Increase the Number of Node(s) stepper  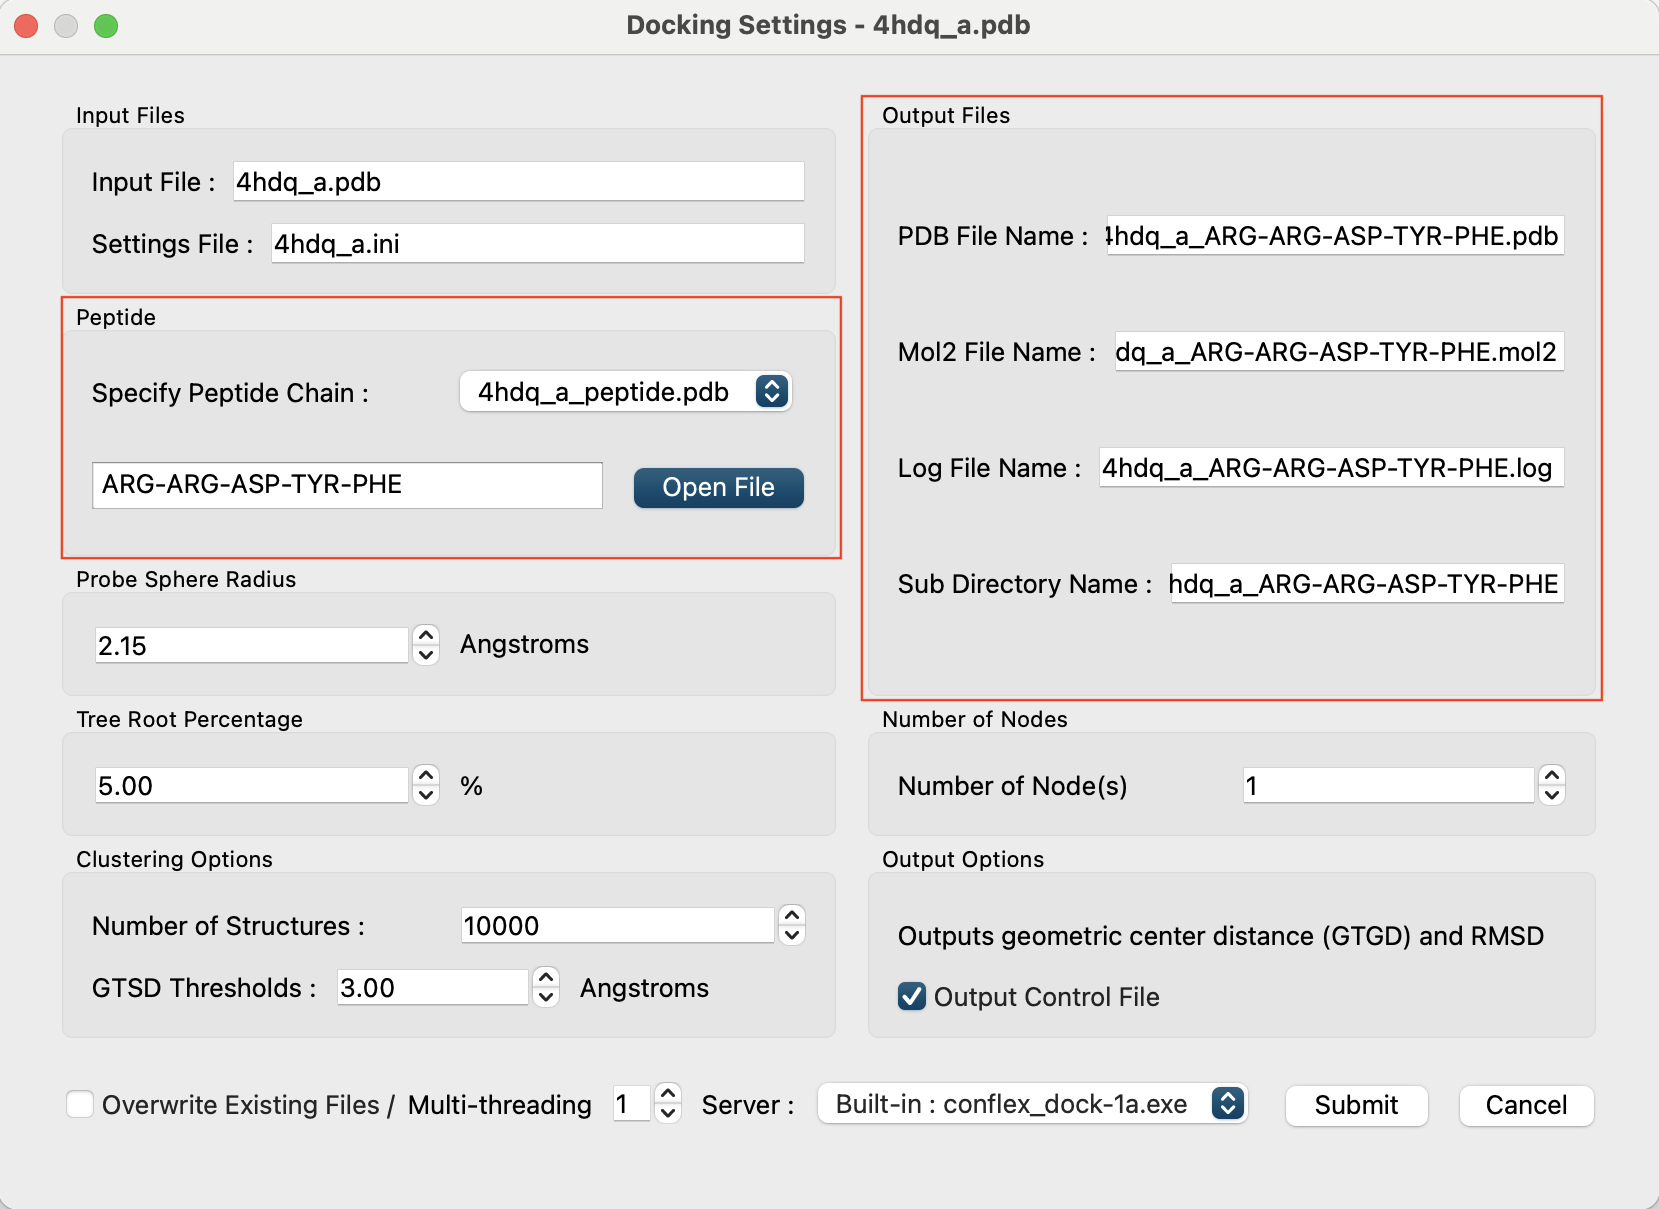click(1551, 775)
